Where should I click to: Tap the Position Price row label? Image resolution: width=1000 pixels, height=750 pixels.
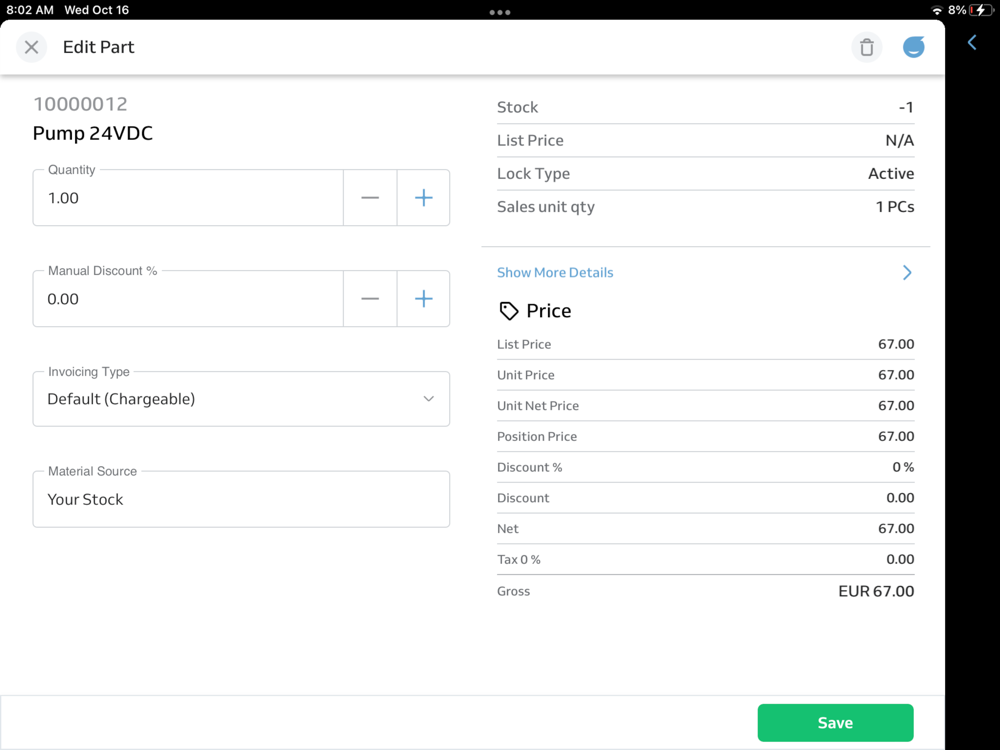point(536,436)
